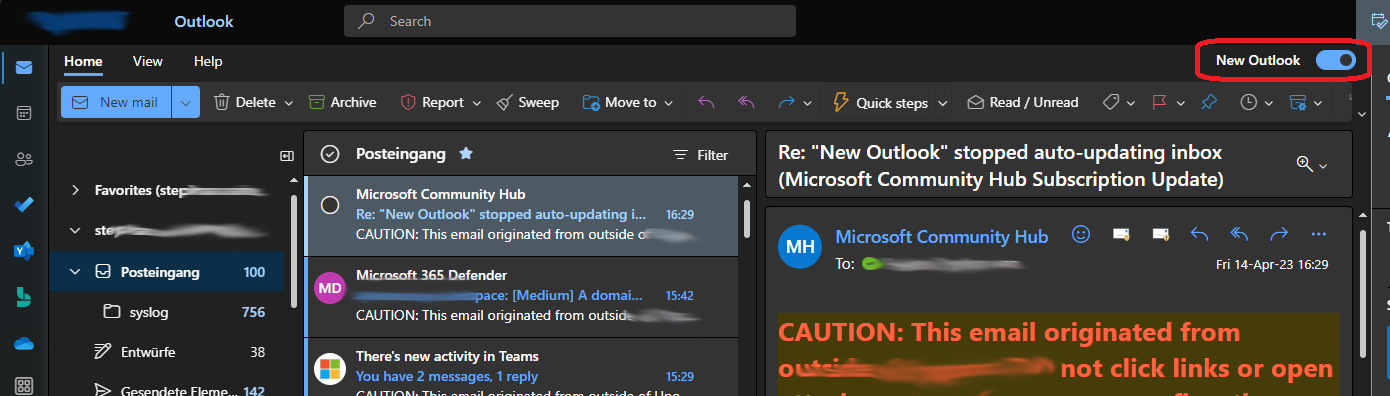
Task: Open the Flag options dropdown arrow
Action: (x=1181, y=103)
